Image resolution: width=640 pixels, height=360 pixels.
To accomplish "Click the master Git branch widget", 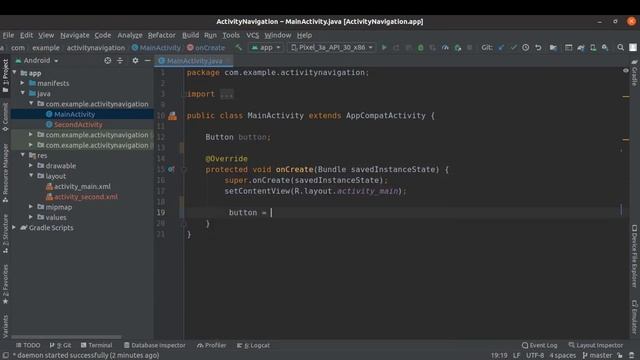I will tap(598, 356).
